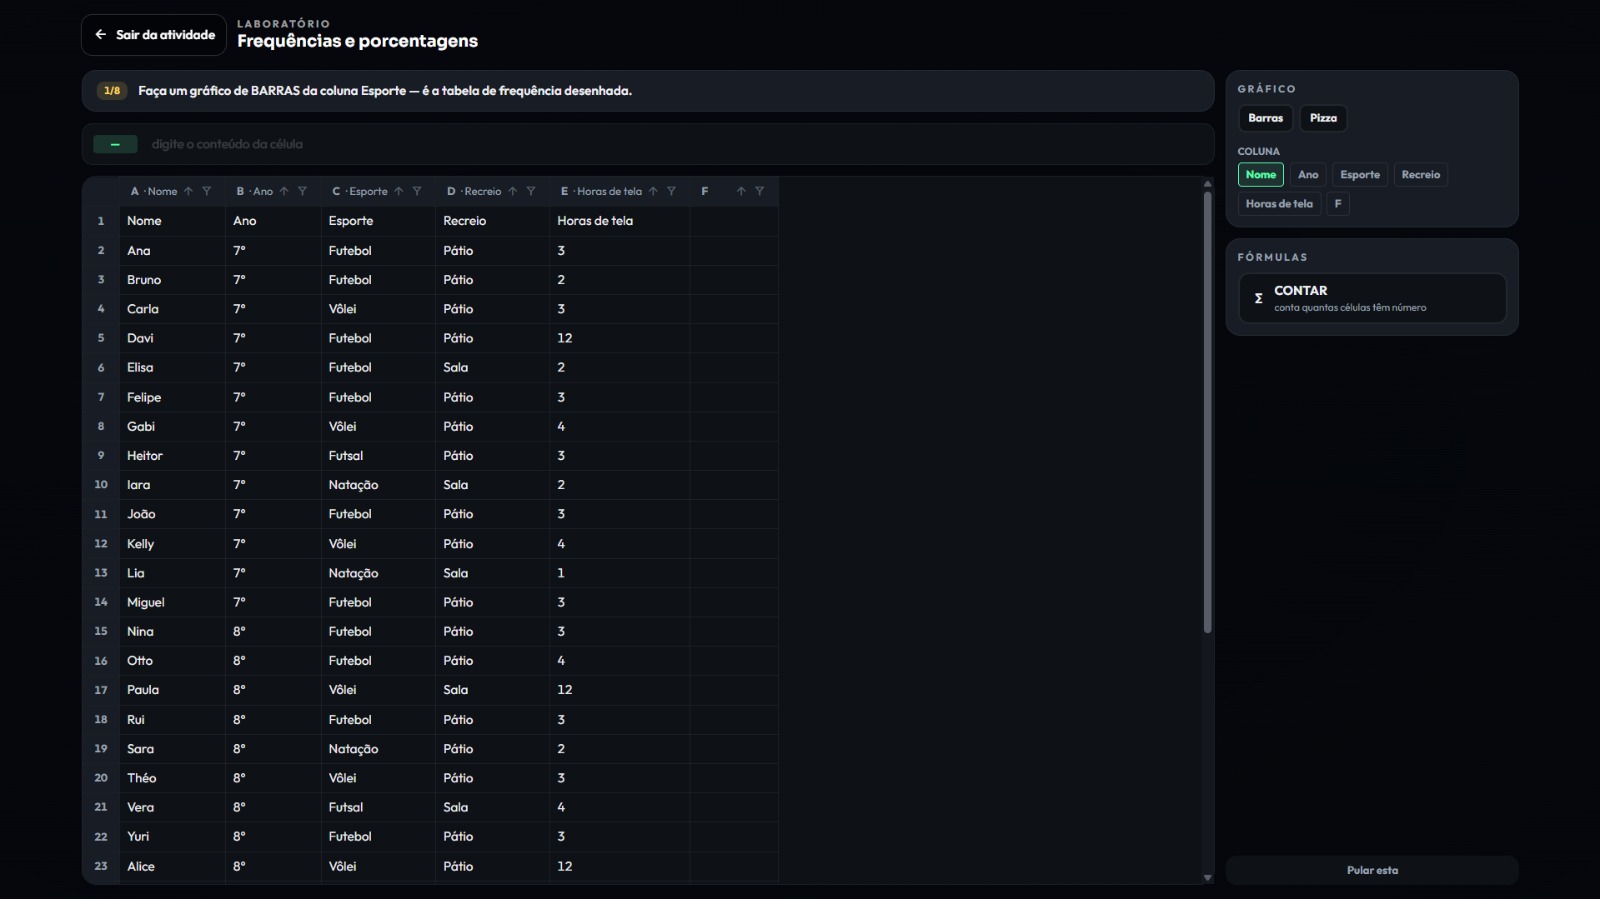Click Horas de tela value in Otto's row
This screenshot has width=1600, height=899.
[619, 661]
